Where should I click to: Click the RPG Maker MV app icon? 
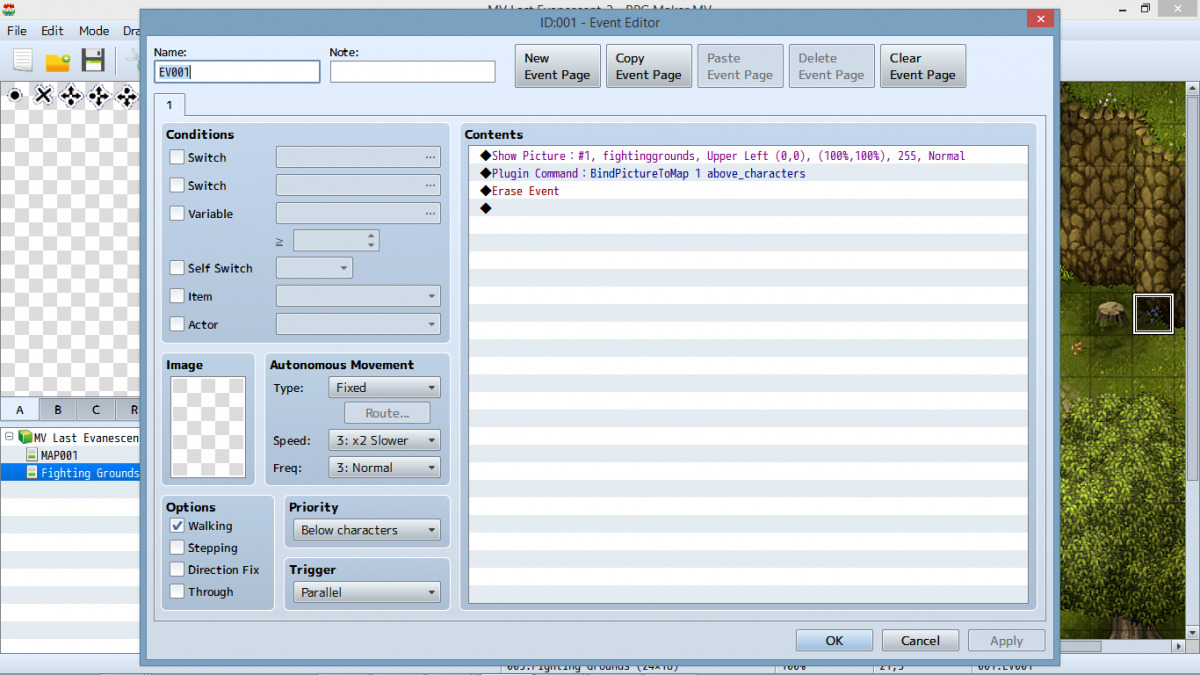(10, 9)
